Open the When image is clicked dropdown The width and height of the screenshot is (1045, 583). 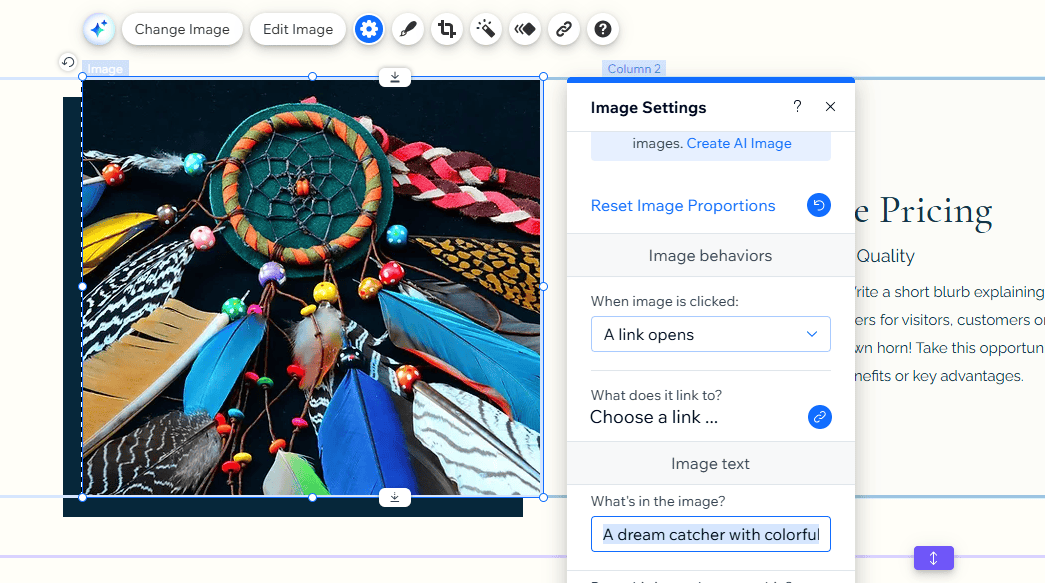coord(710,334)
